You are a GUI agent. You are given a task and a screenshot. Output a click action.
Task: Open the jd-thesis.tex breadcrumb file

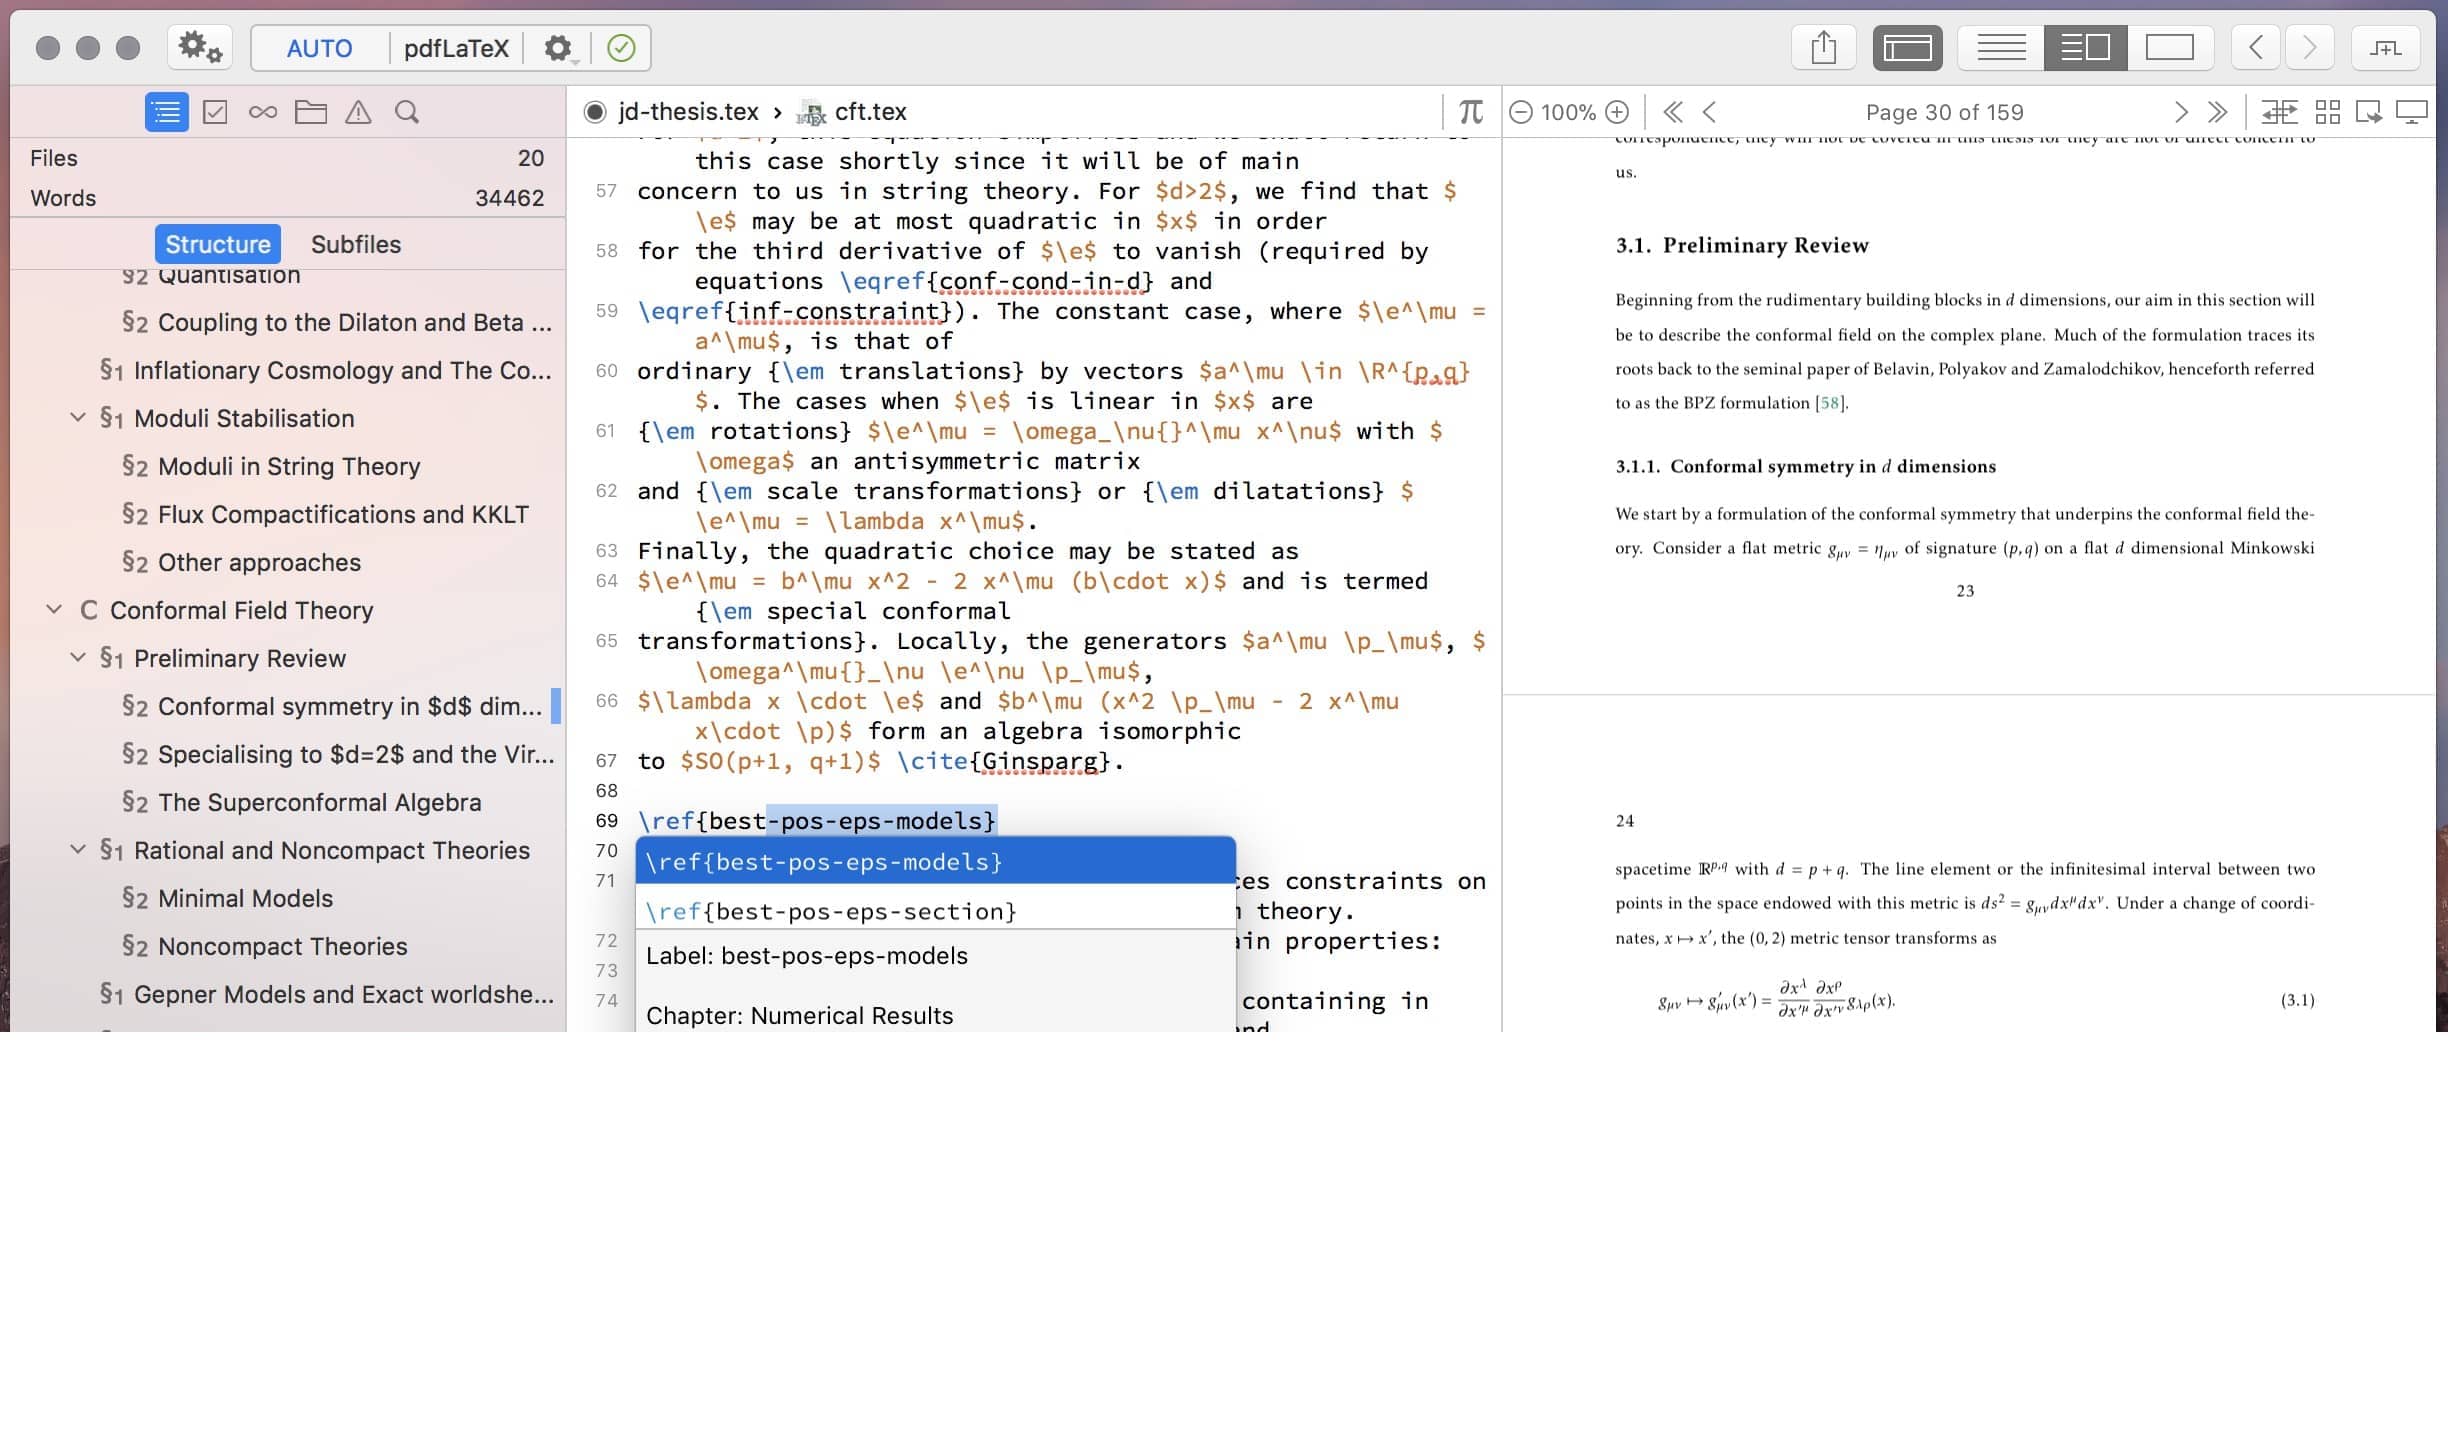(x=688, y=112)
